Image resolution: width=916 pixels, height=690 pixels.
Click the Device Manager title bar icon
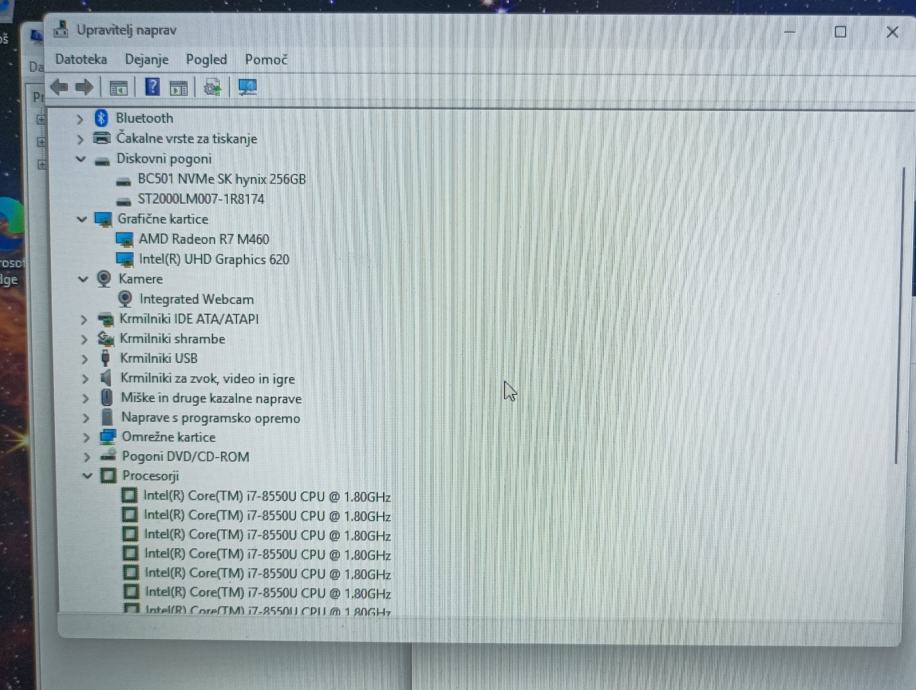pyautogui.click(x=61, y=30)
